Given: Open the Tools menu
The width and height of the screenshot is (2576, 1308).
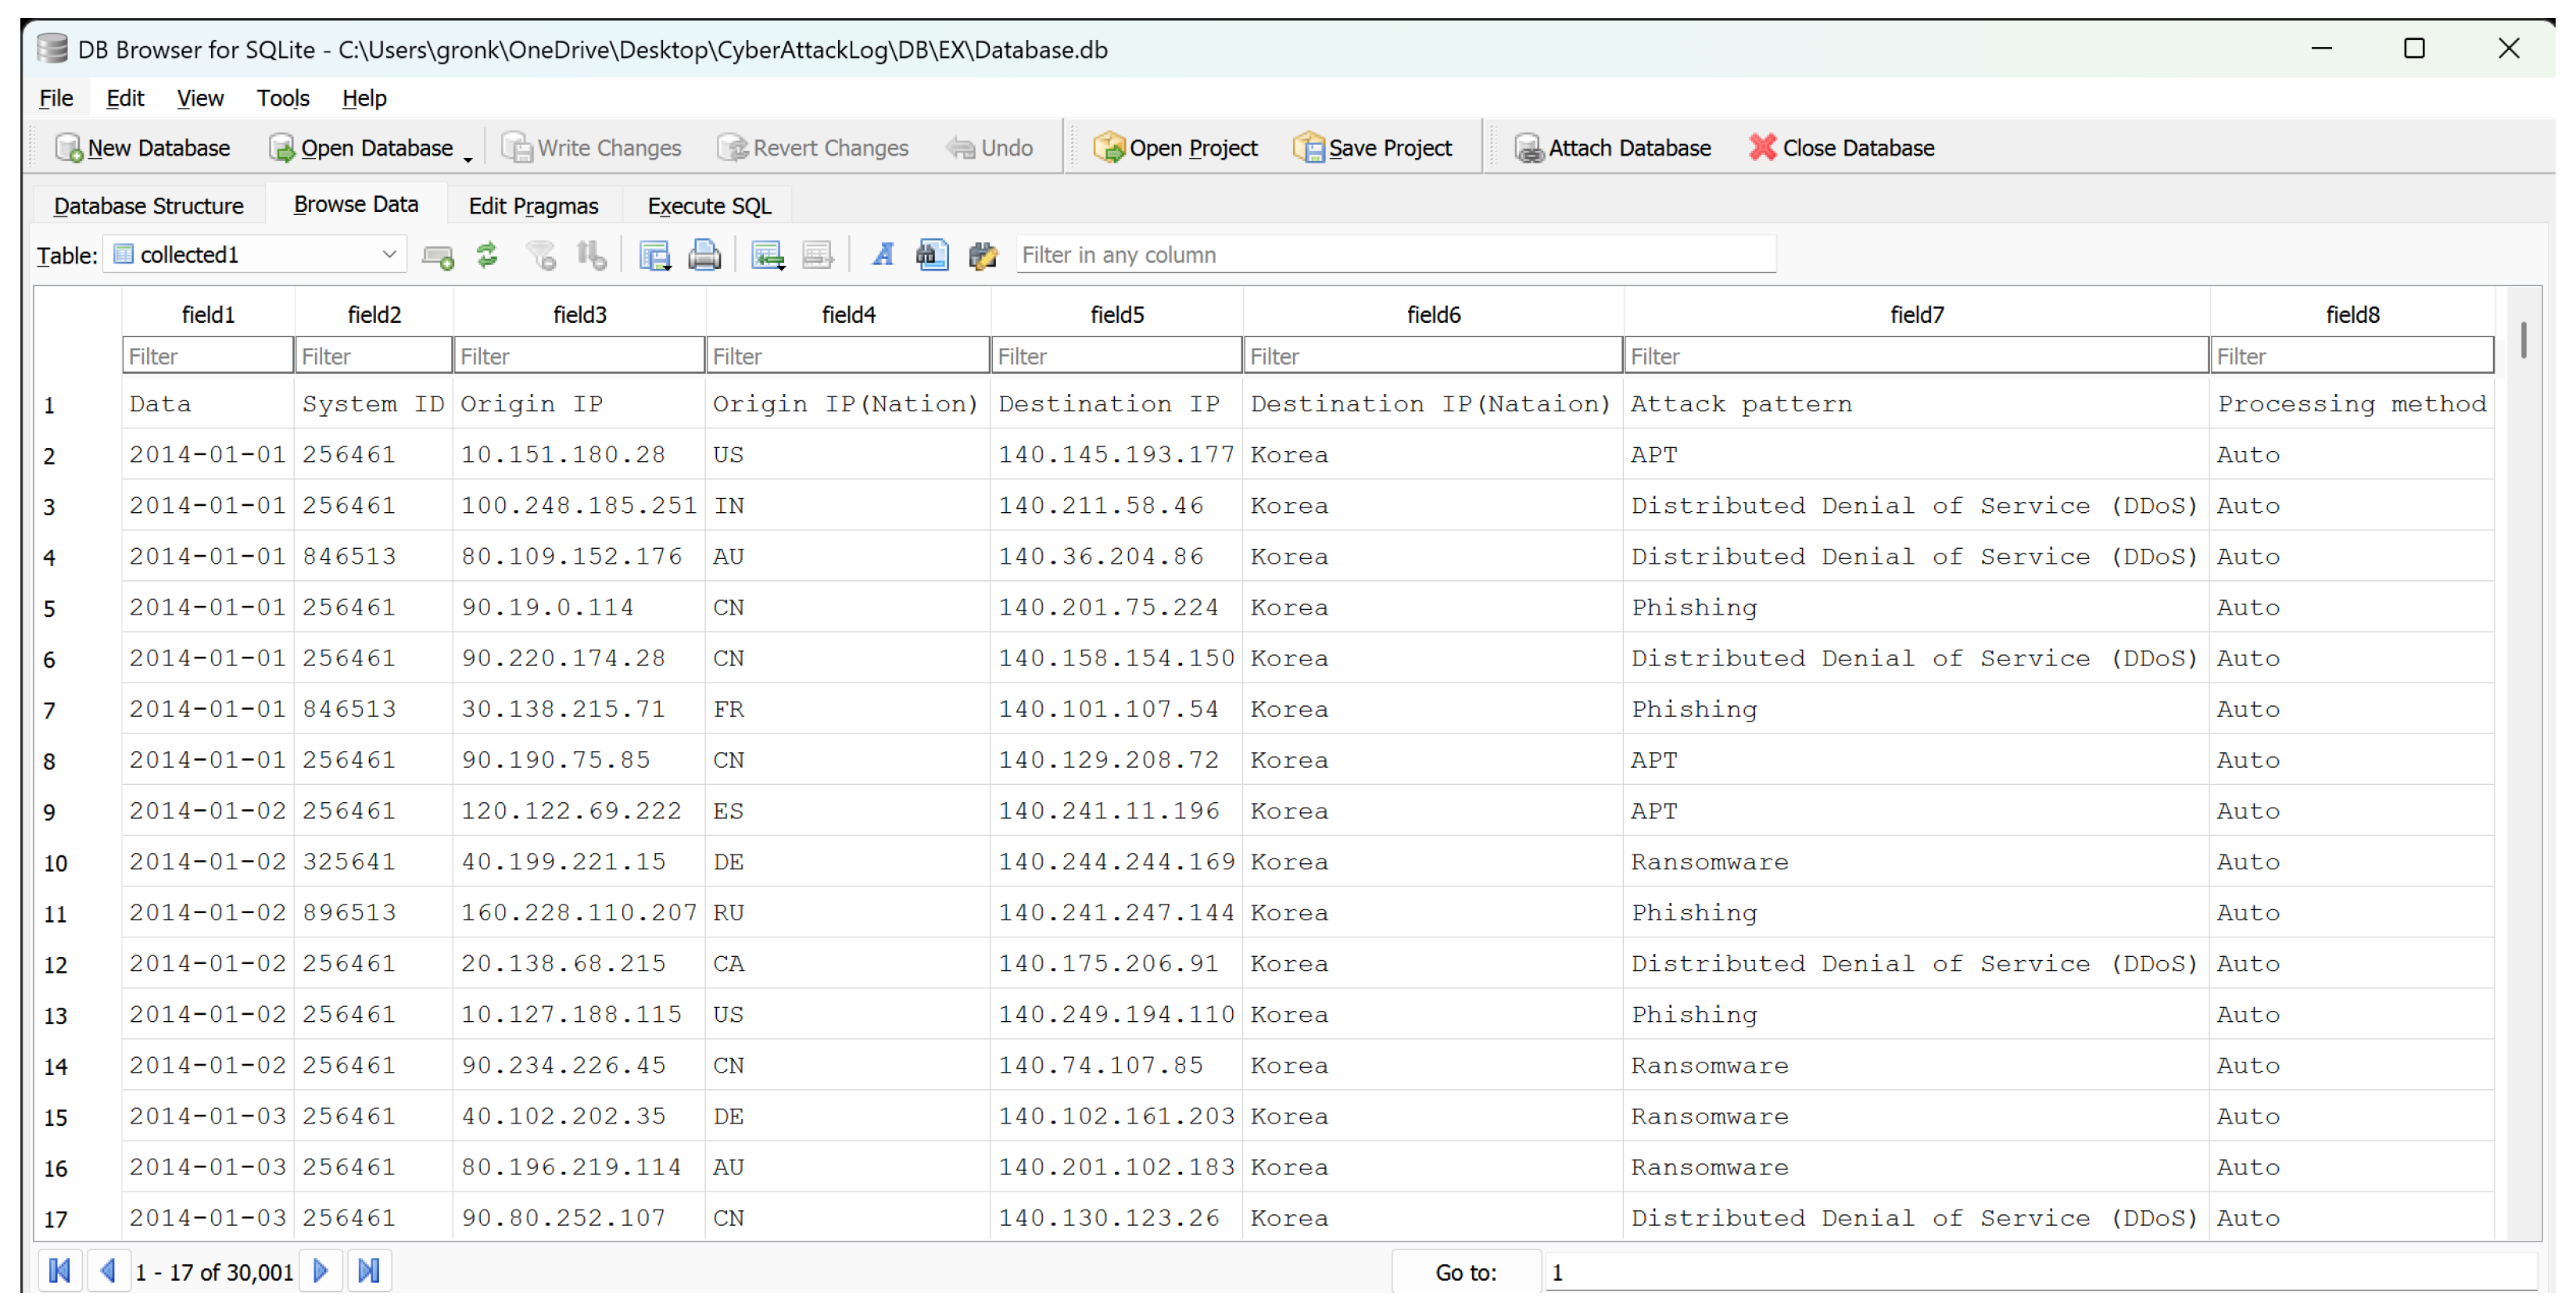Looking at the screenshot, I should [x=283, y=98].
